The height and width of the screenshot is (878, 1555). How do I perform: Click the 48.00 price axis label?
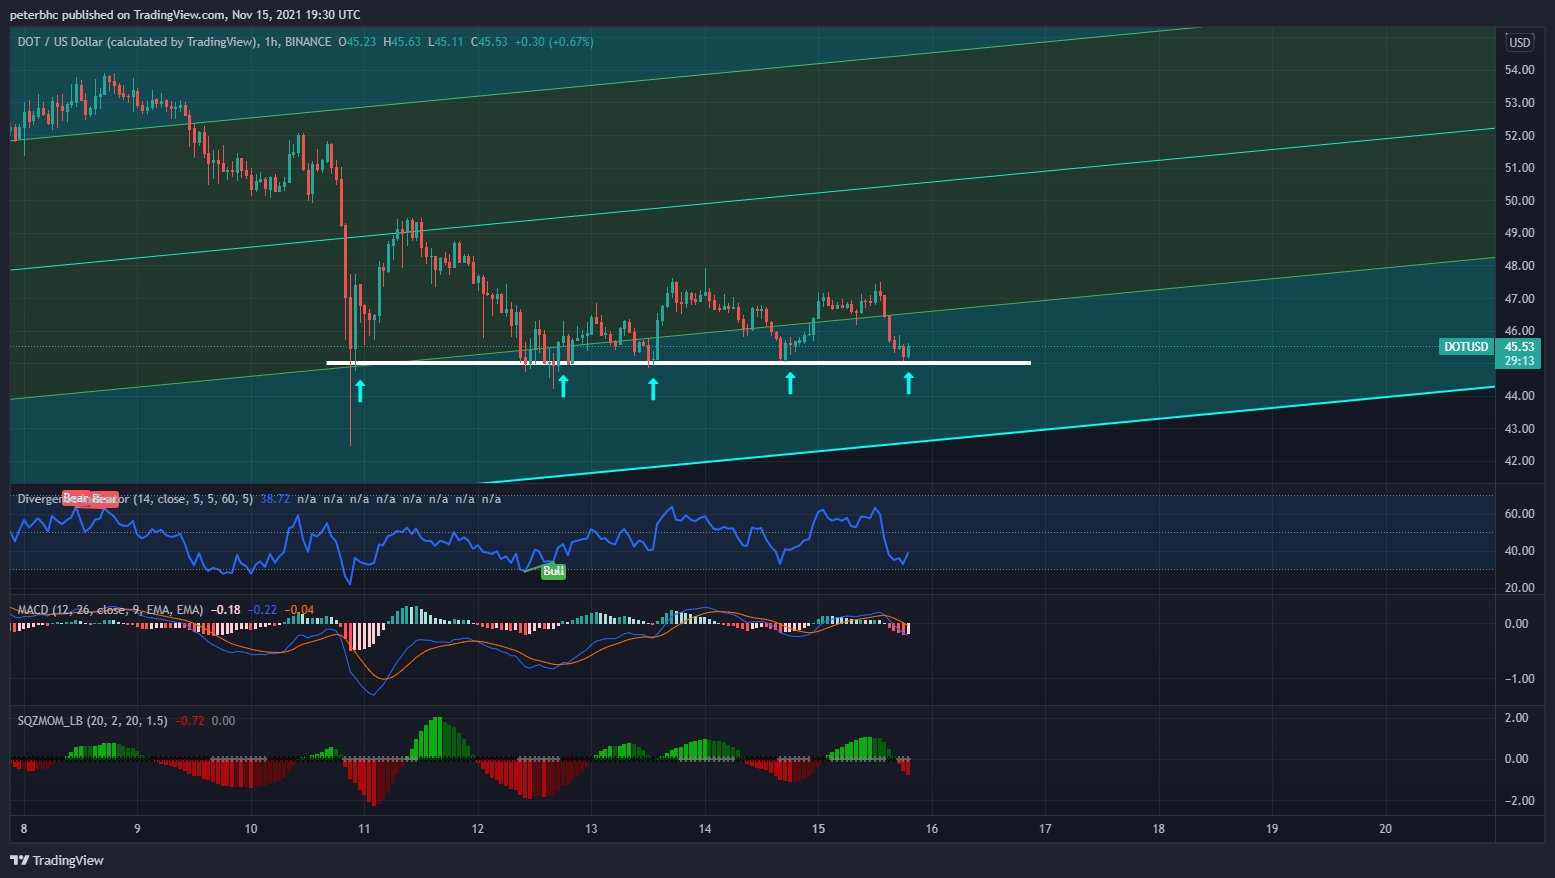[1520, 265]
